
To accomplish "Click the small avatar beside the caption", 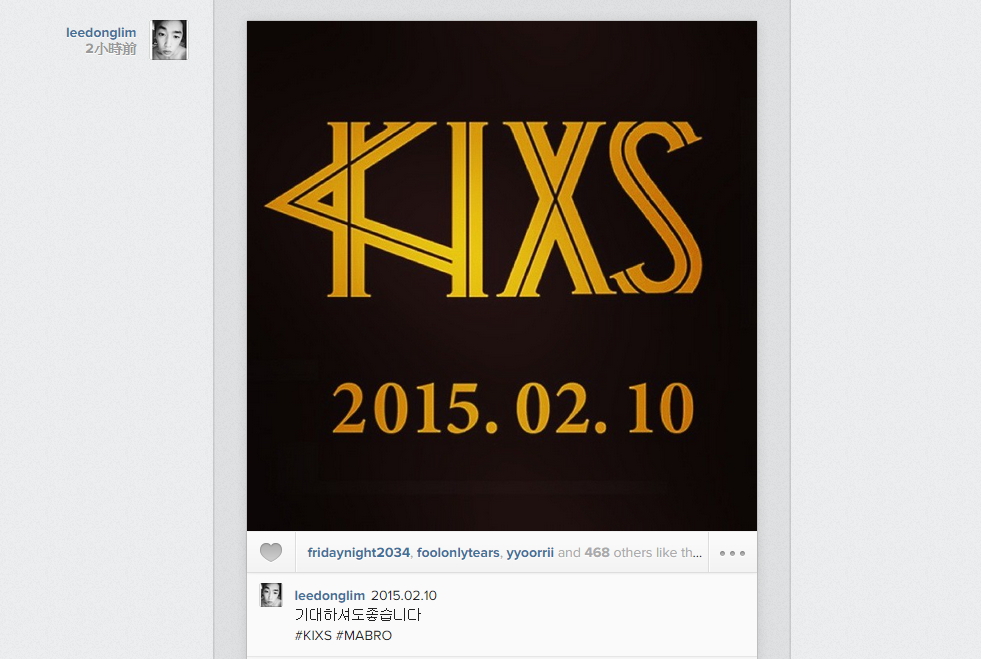I will click(271, 595).
